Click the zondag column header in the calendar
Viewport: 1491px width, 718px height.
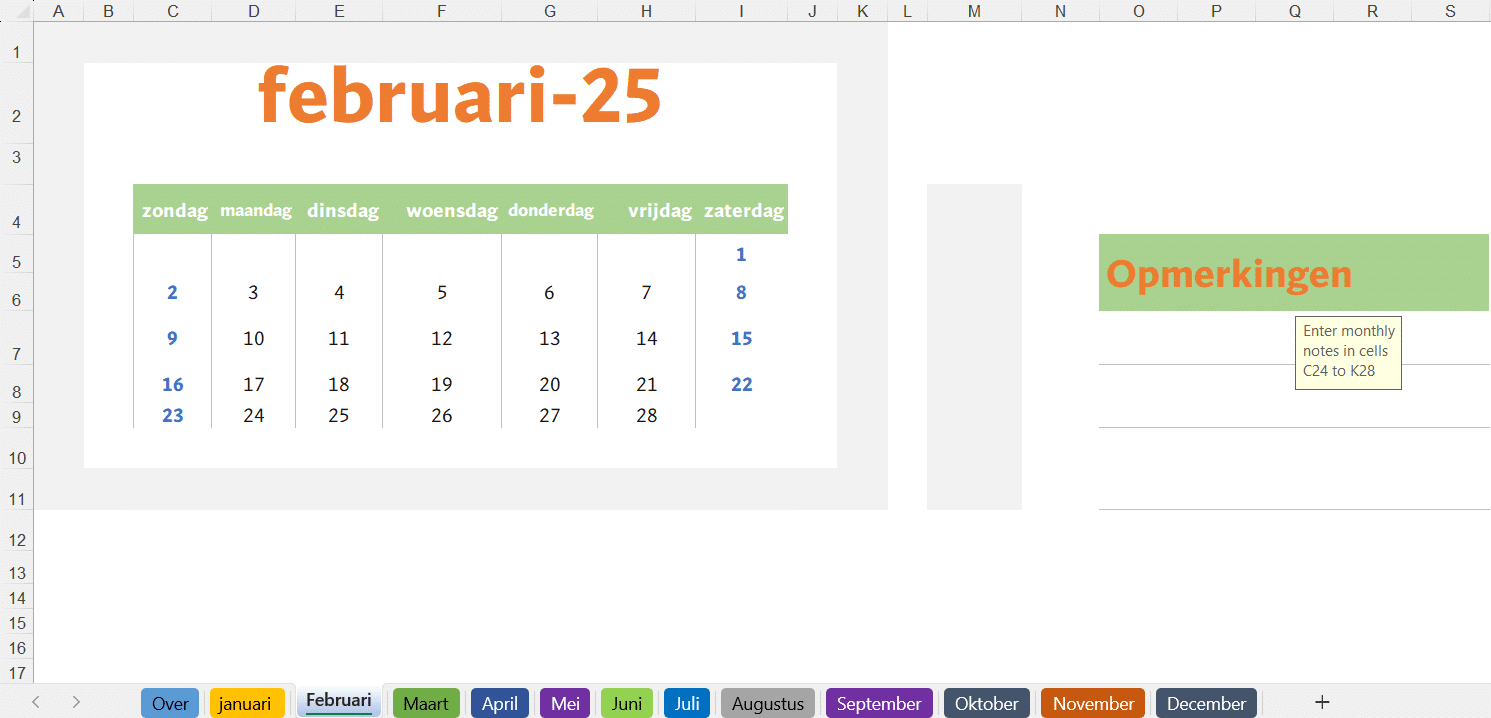(x=172, y=210)
